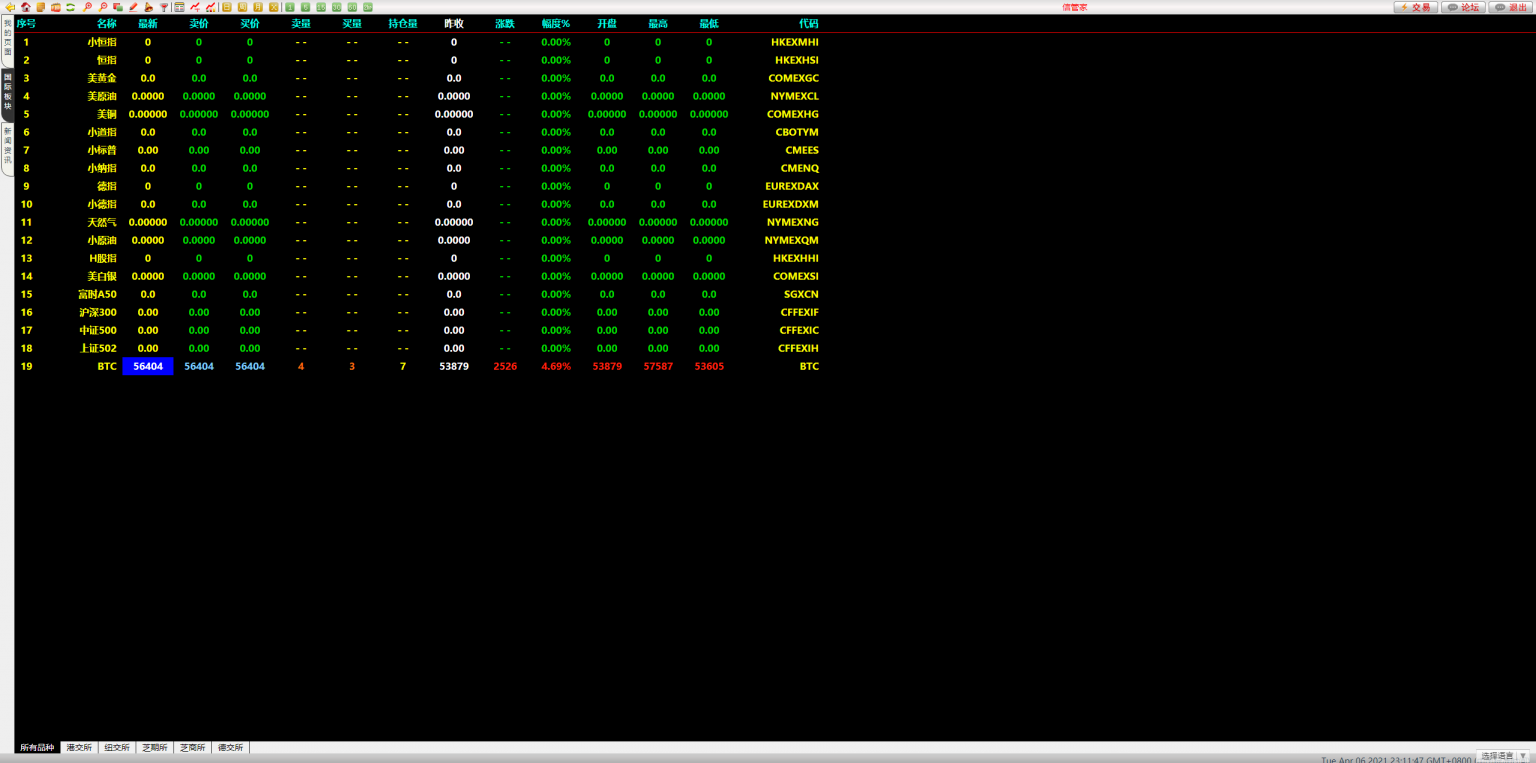Select the red pencil drawing tool

point(133,7)
